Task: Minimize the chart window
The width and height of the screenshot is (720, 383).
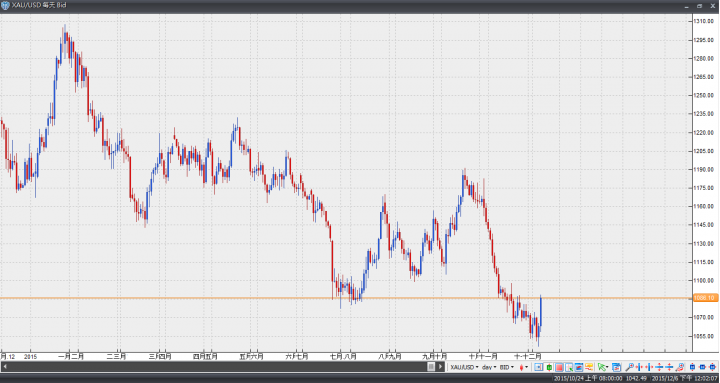Action: coord(687,6)
